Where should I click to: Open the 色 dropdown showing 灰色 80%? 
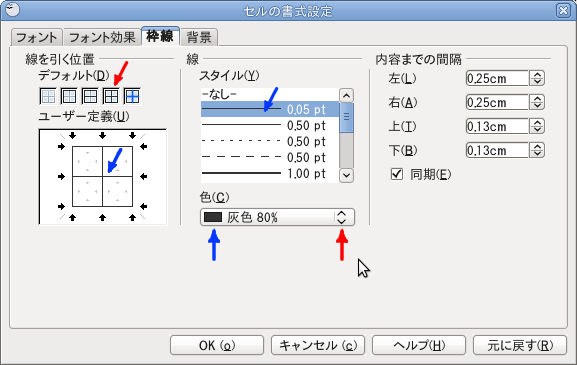coord(277,217)
